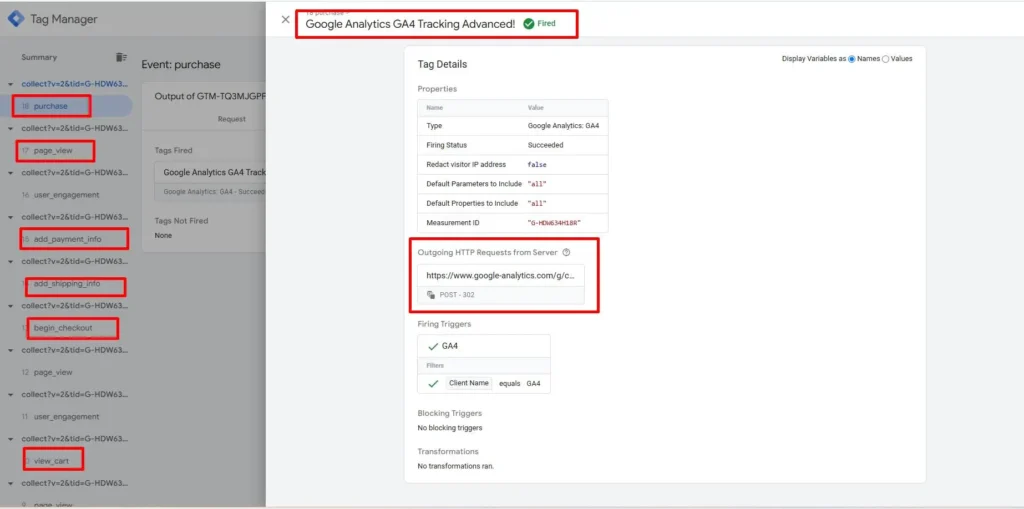
Task: Collapse collect group containing view_cart
Action: (x=10, y=439)
